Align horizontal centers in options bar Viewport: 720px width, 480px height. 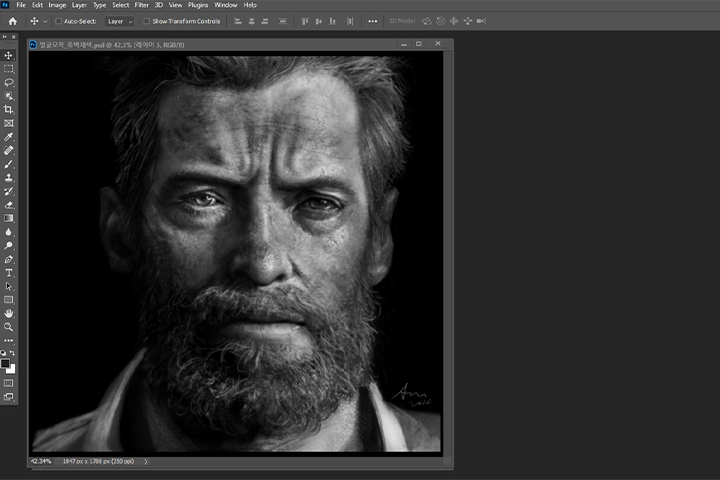click(251, 21)
